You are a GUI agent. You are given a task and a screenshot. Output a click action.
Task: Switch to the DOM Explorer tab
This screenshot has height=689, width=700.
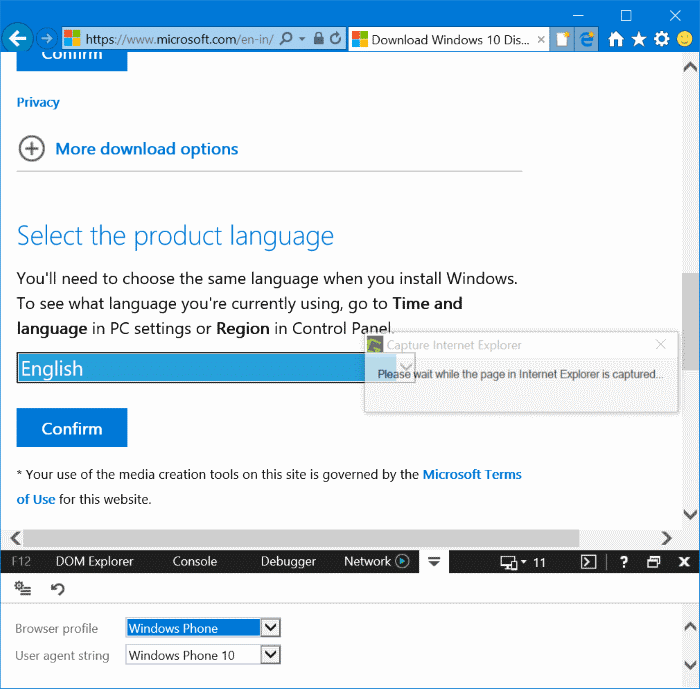pyautogui.click(x=95, y=561)
